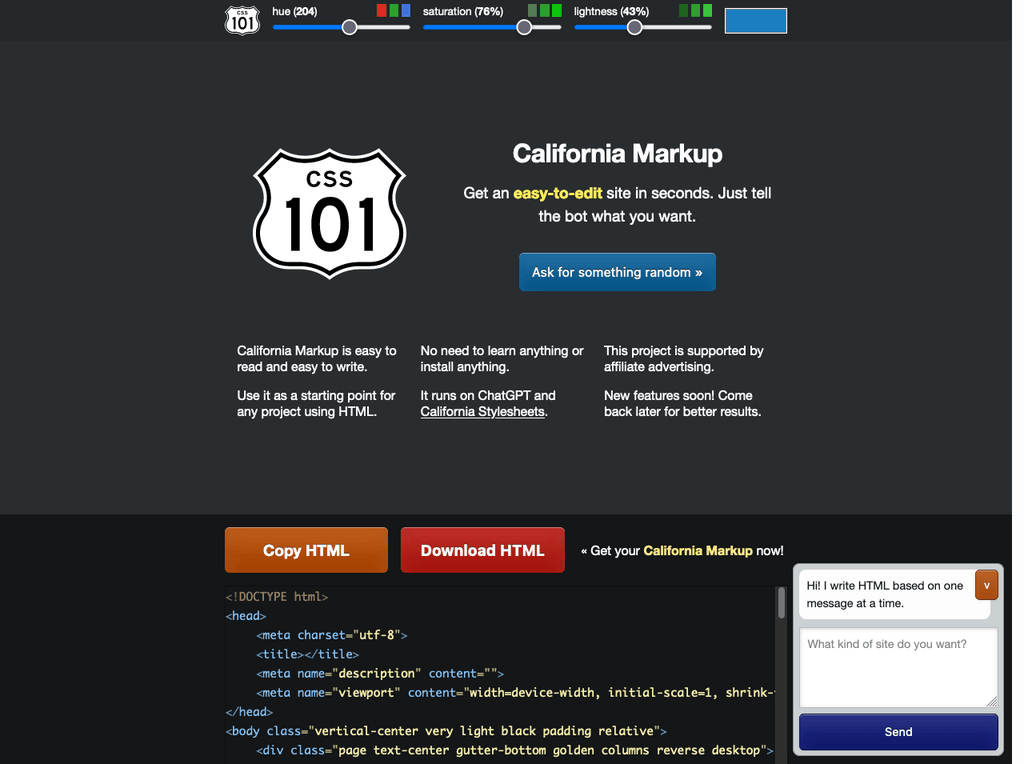Collapse the chat greeting with the orange chevron
Screen dimensions: 1024x764
click(986, 585)
